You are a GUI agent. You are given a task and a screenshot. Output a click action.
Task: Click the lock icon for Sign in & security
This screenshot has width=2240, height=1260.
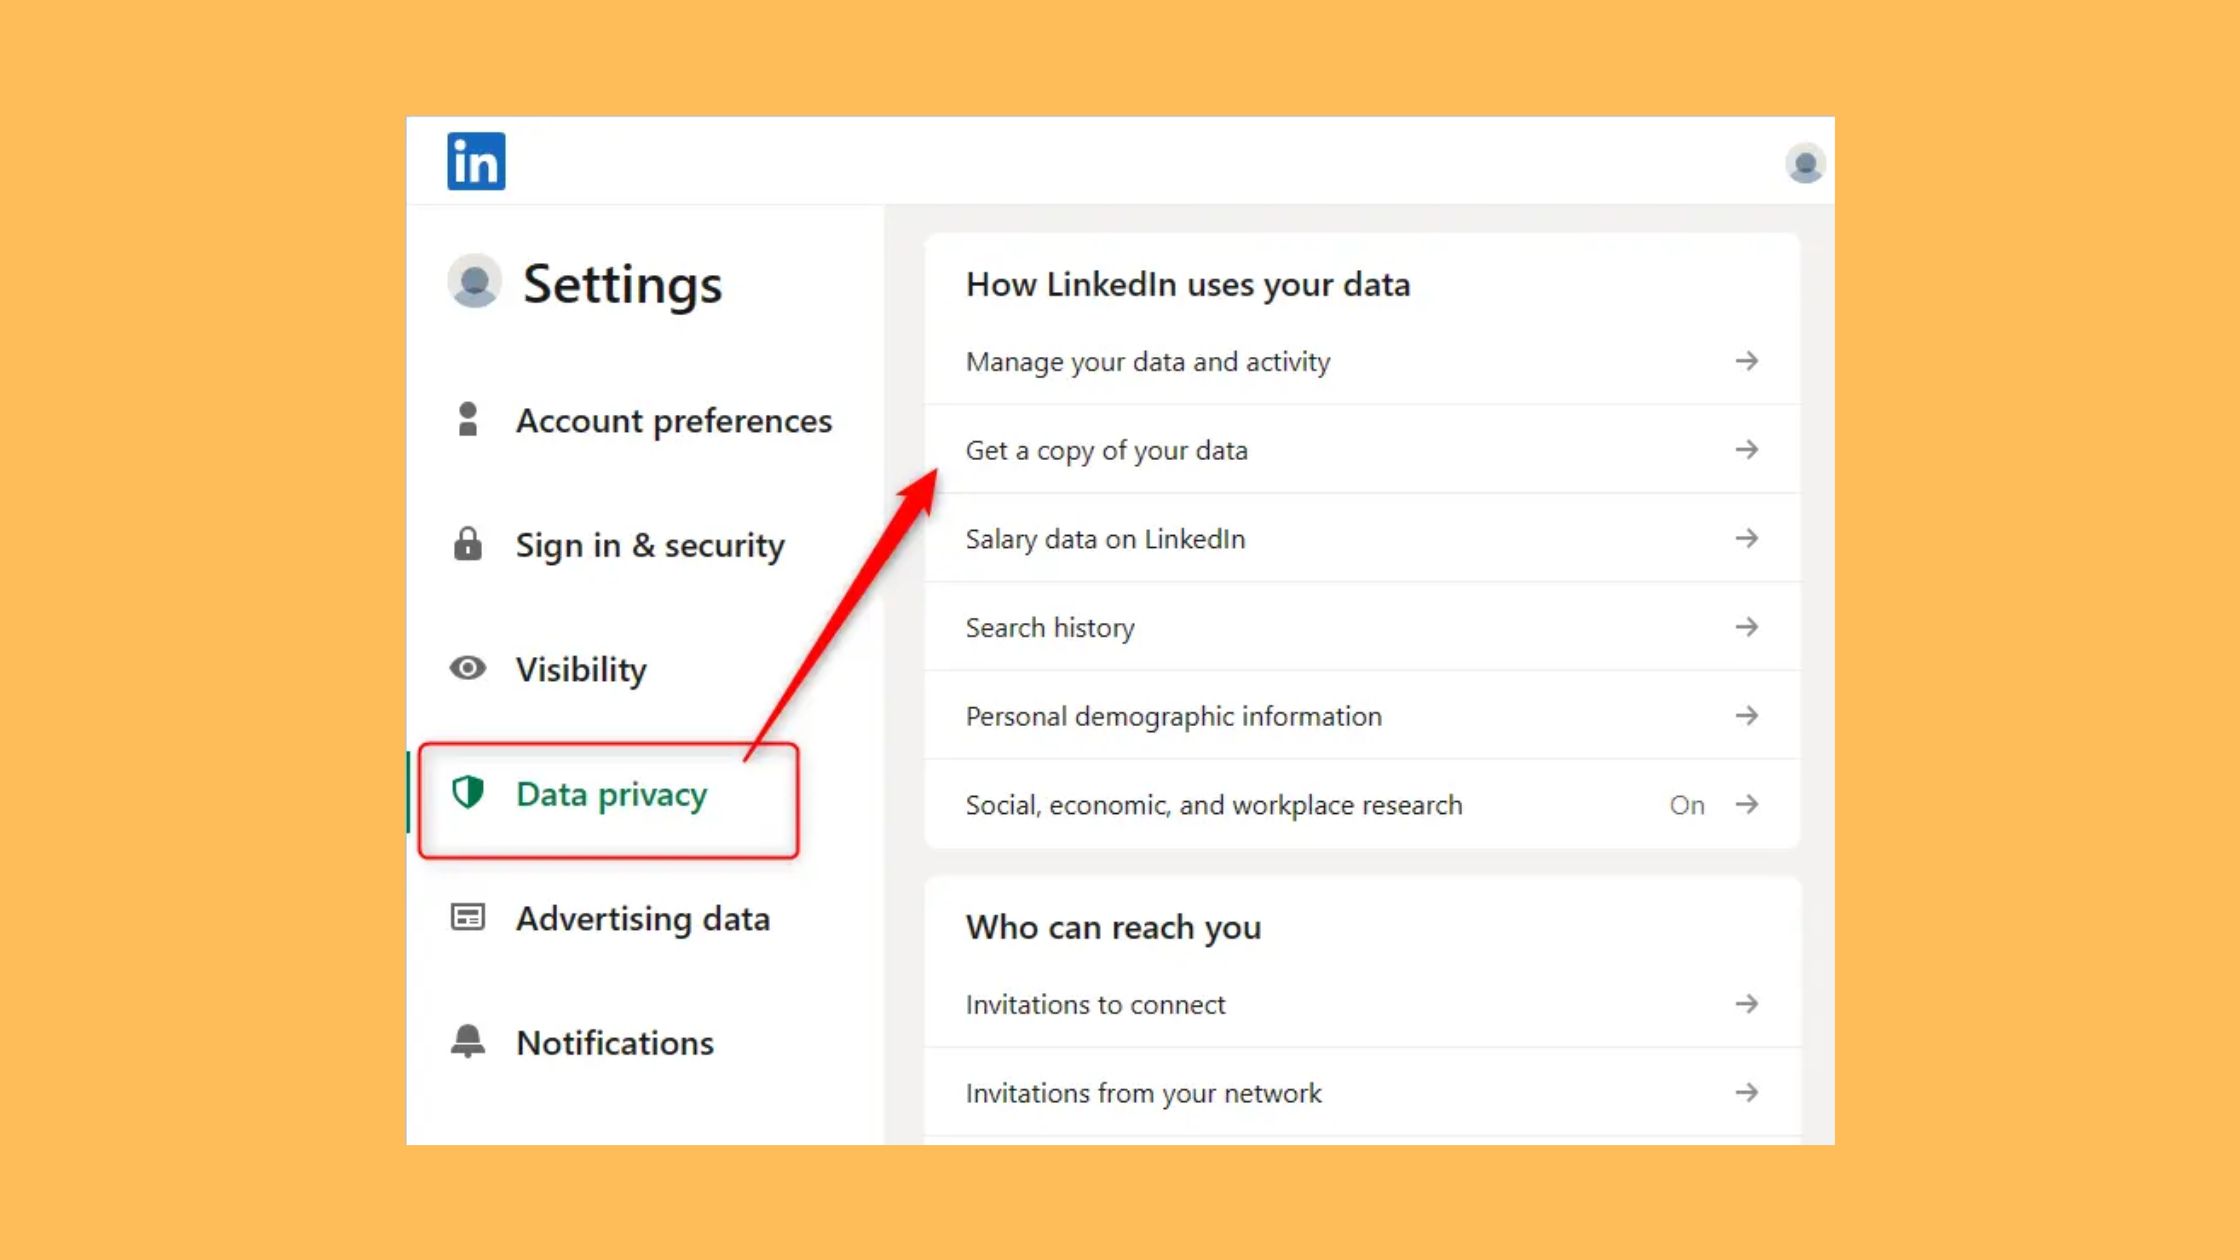tap(469, 545)
